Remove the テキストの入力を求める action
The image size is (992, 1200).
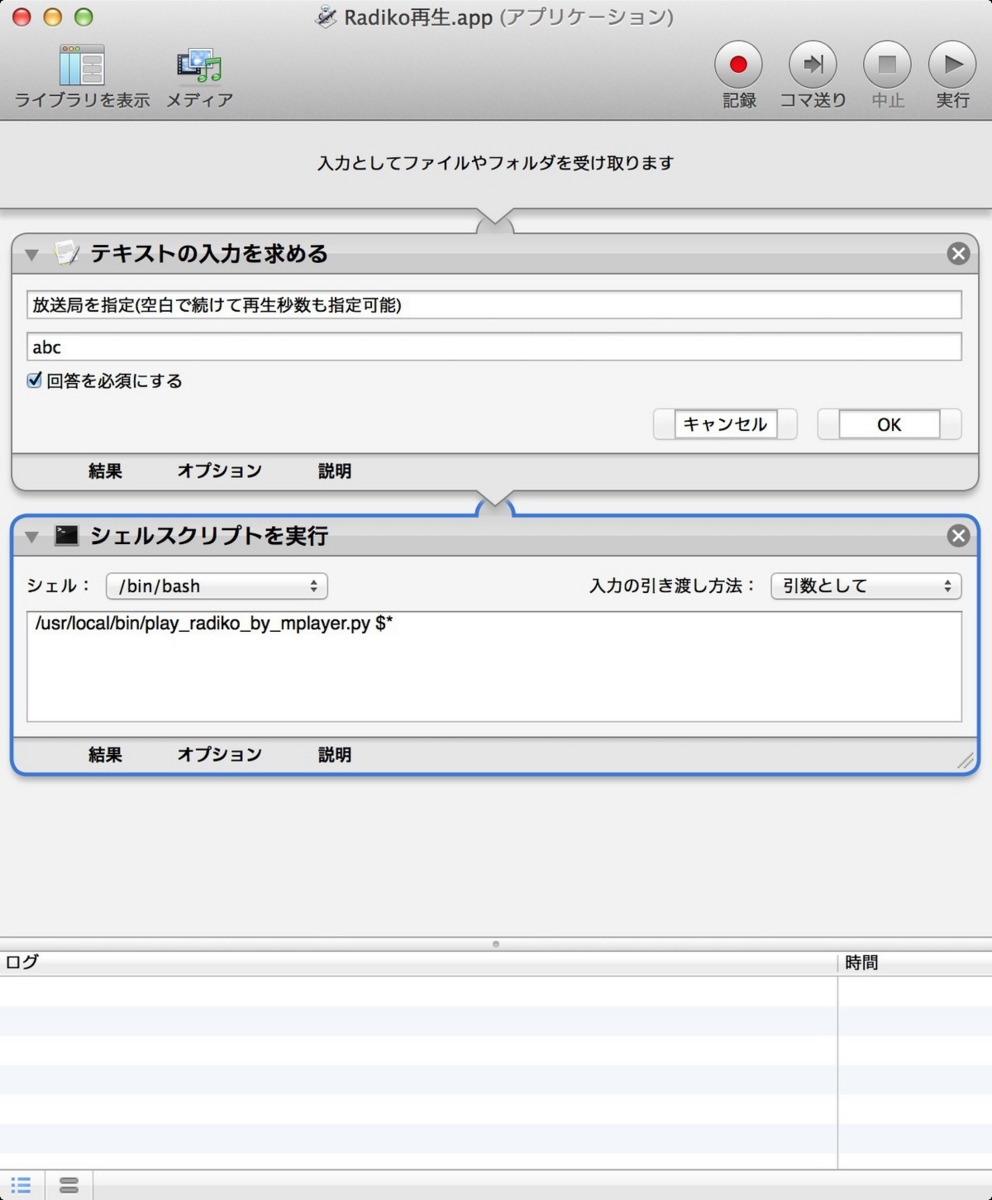958,253
